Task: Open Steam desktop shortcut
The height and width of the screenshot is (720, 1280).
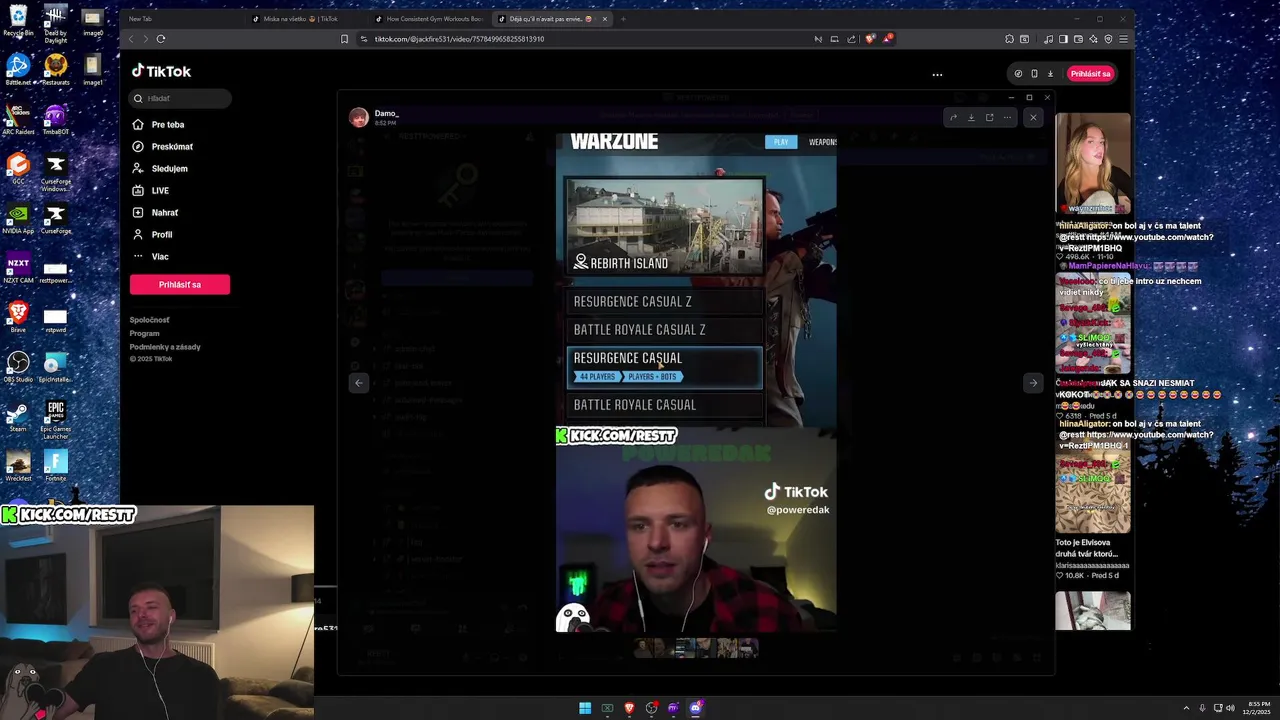Action: pyautogui.click(x=18, y=416)
